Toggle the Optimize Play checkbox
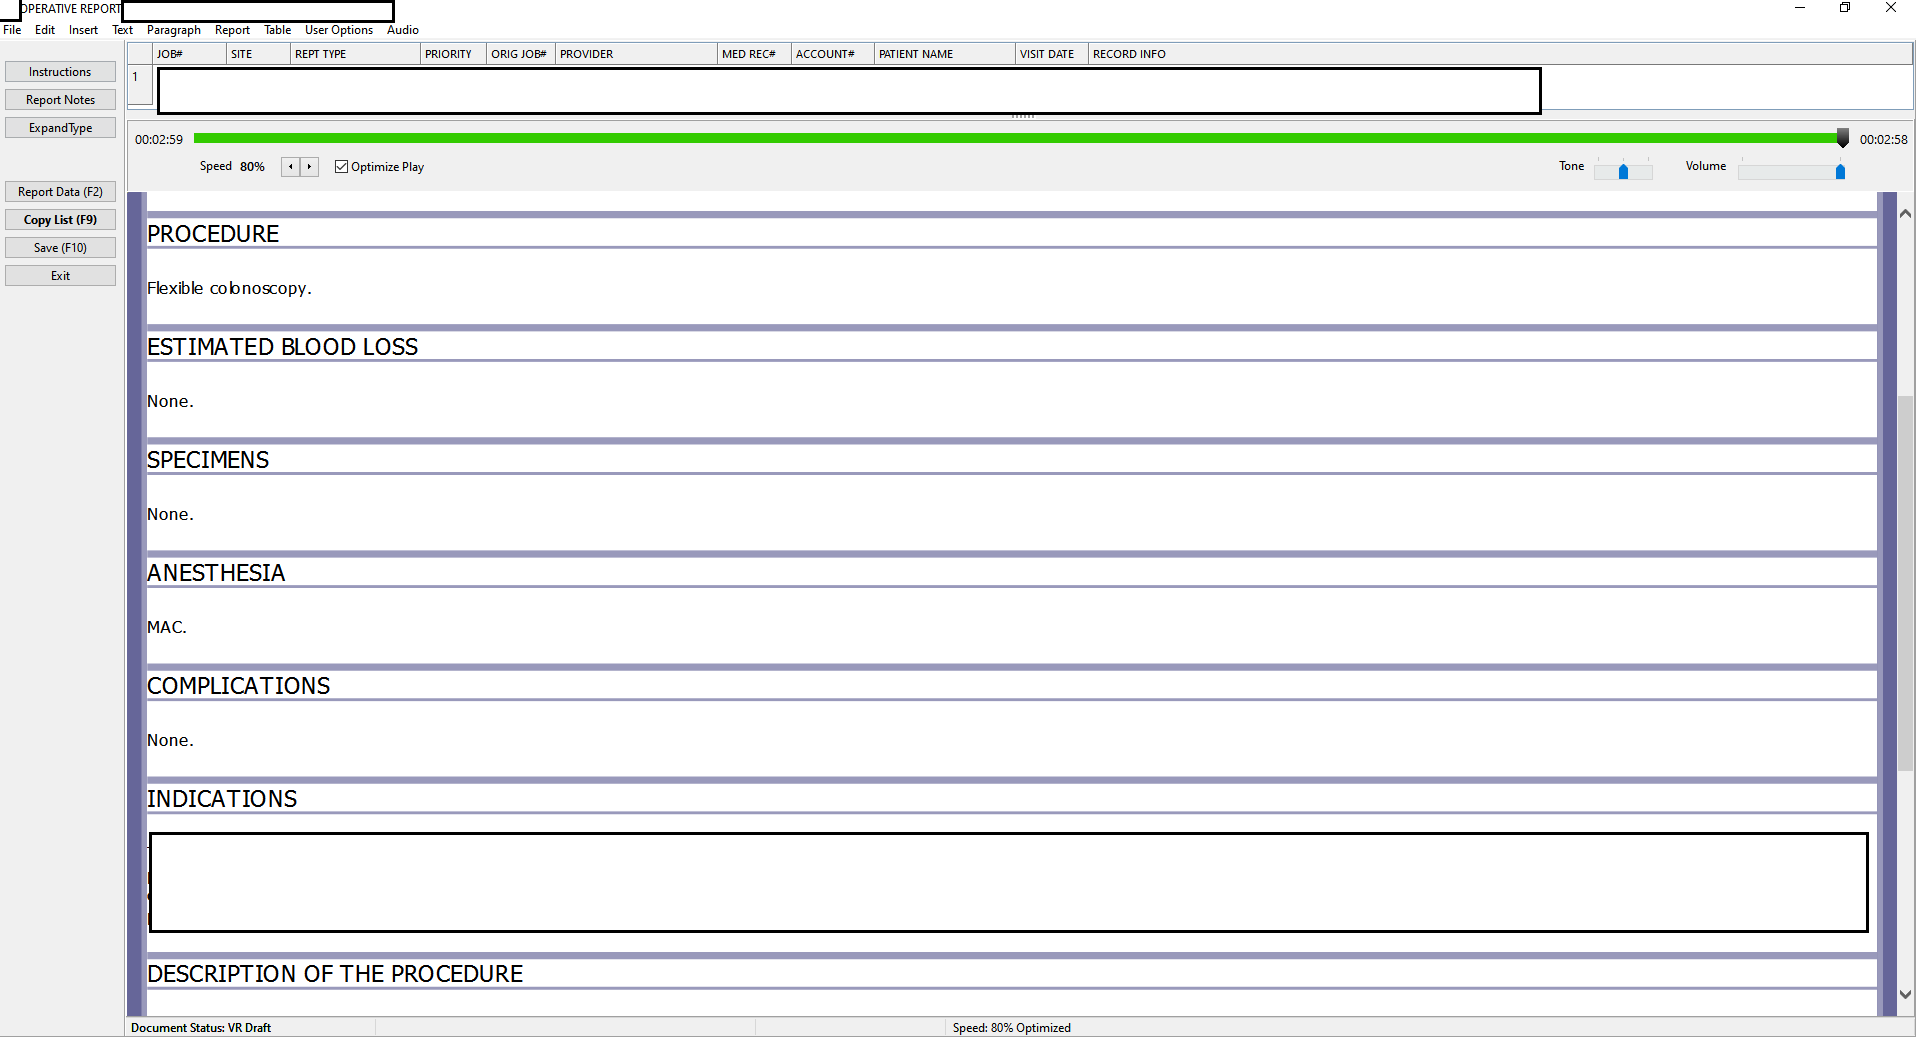 342,167
